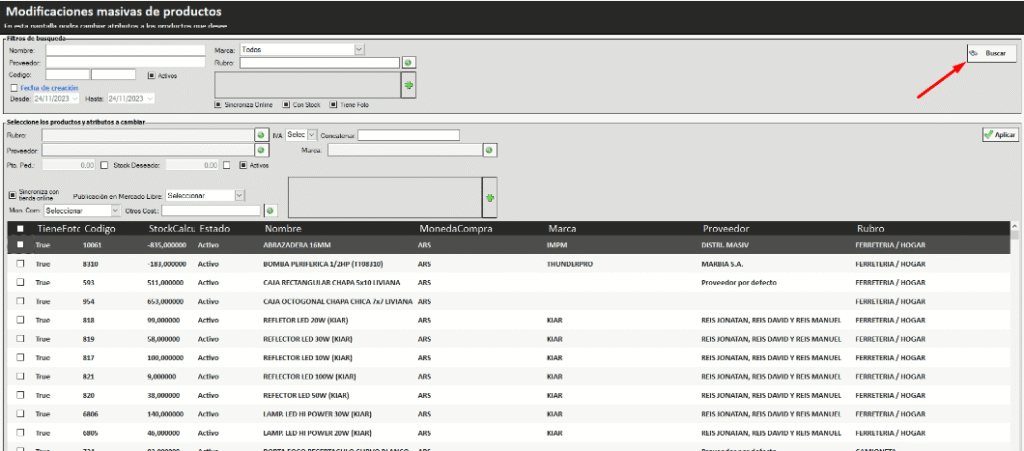Screen dimensions: 1024x451
Task: Click green lookup icon next to filter Rubro
Action: [x=408, y=62]
